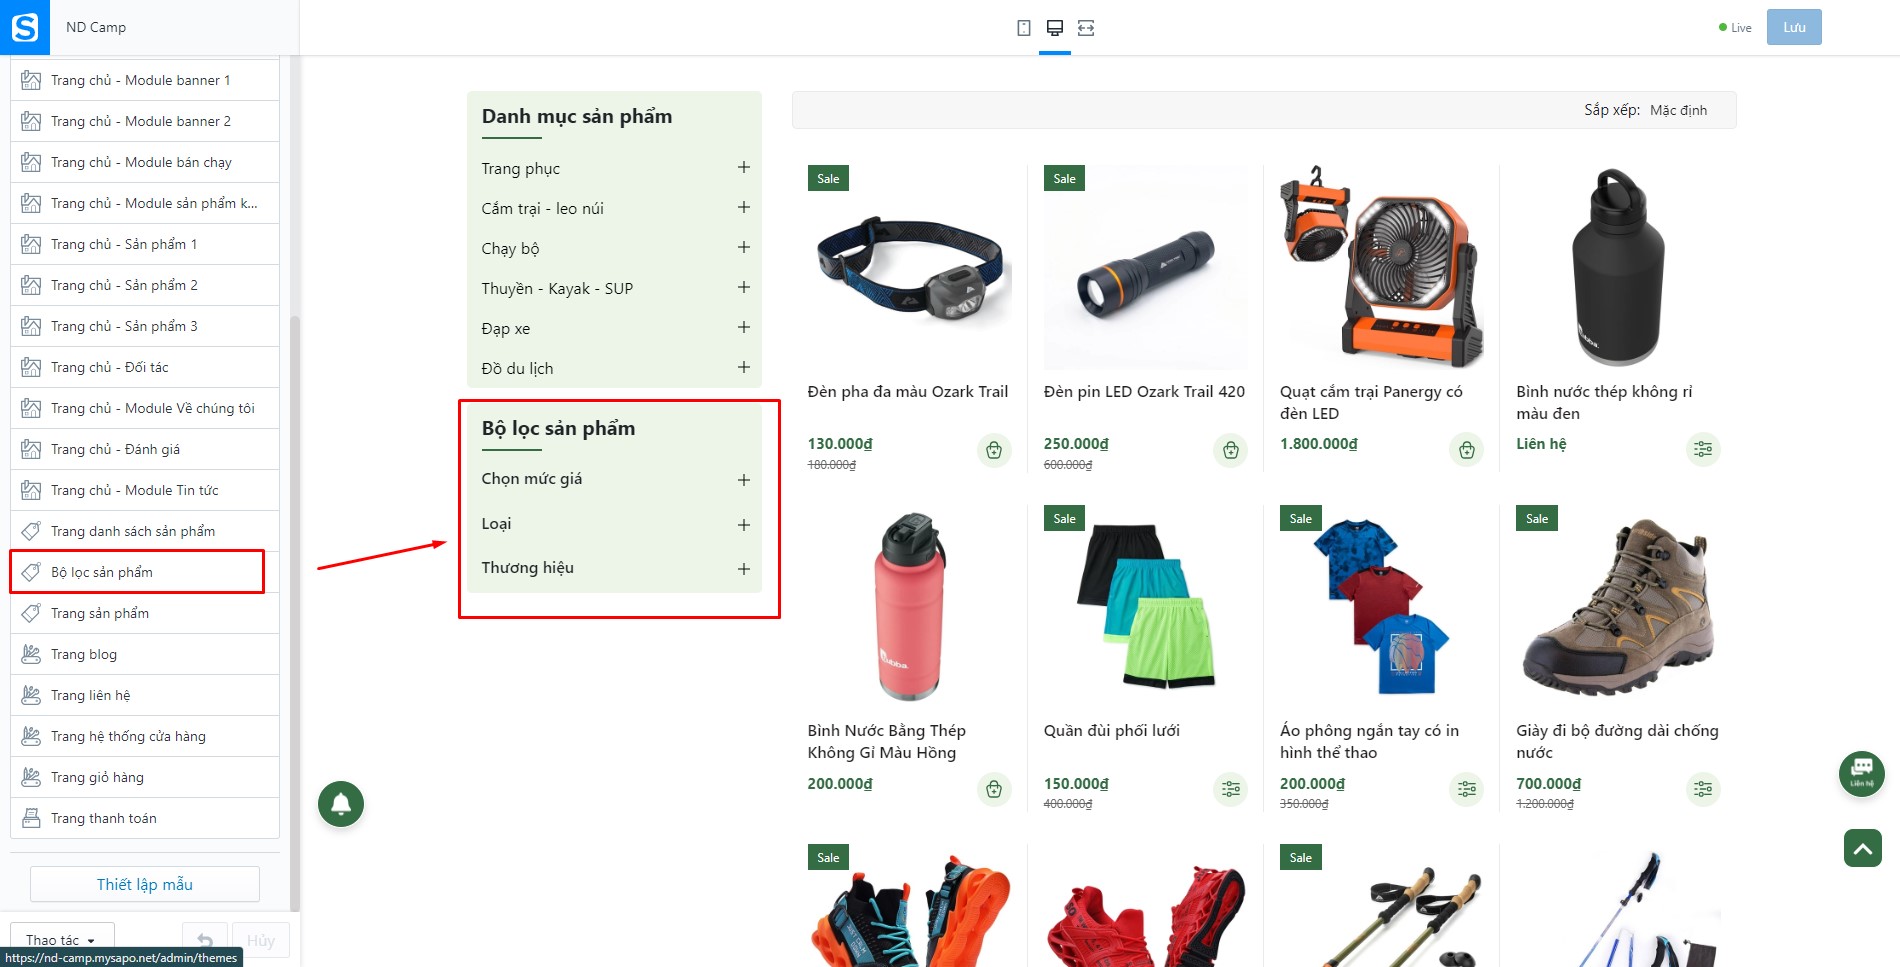
Task: Open Trang sản phẩm section
Action: (x=145, y=613)
